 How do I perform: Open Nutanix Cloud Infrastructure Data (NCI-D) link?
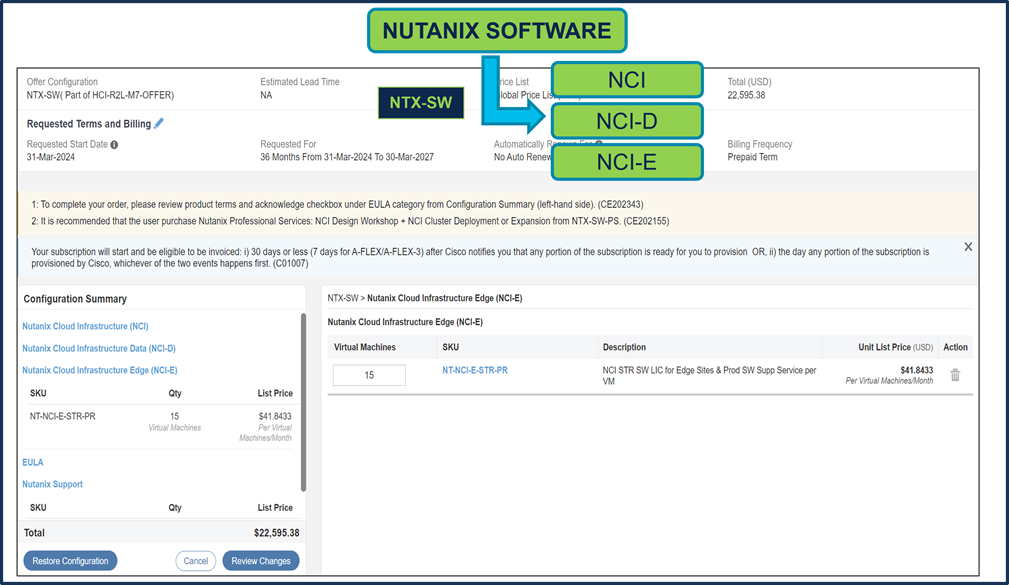tap(98, 348)
